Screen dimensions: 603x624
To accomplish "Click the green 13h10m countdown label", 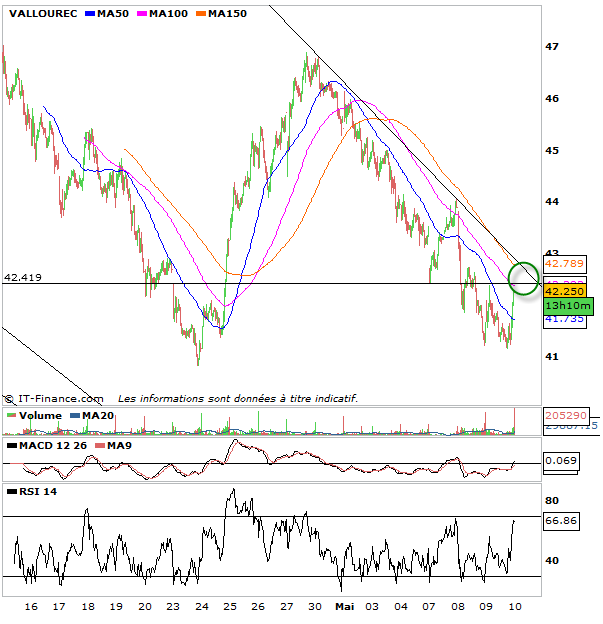I will point(568,305).
